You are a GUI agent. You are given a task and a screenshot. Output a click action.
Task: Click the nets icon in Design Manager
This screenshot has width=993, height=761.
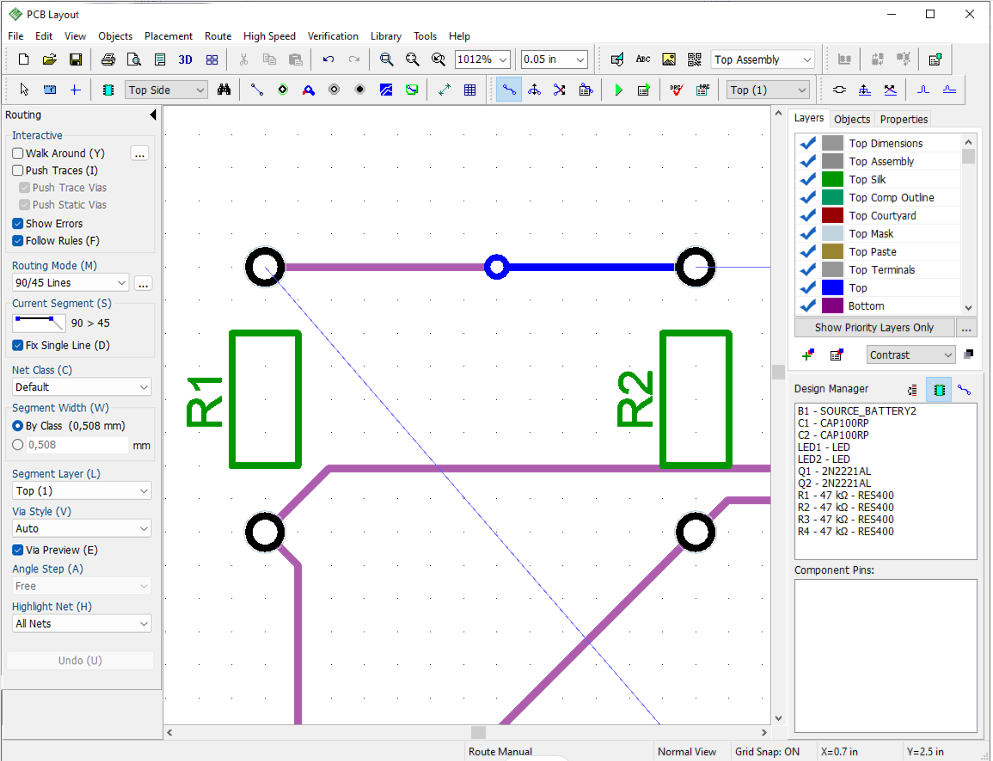pyautogui.click(x=964, y=389)
